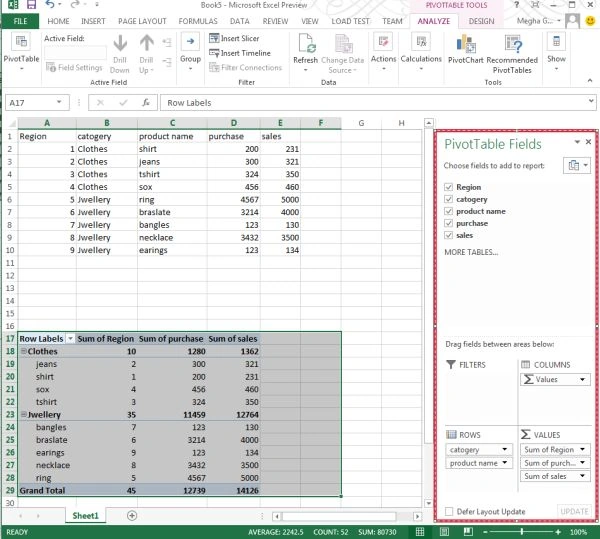Adjust the zoom slider handle

tap(522, 532)
